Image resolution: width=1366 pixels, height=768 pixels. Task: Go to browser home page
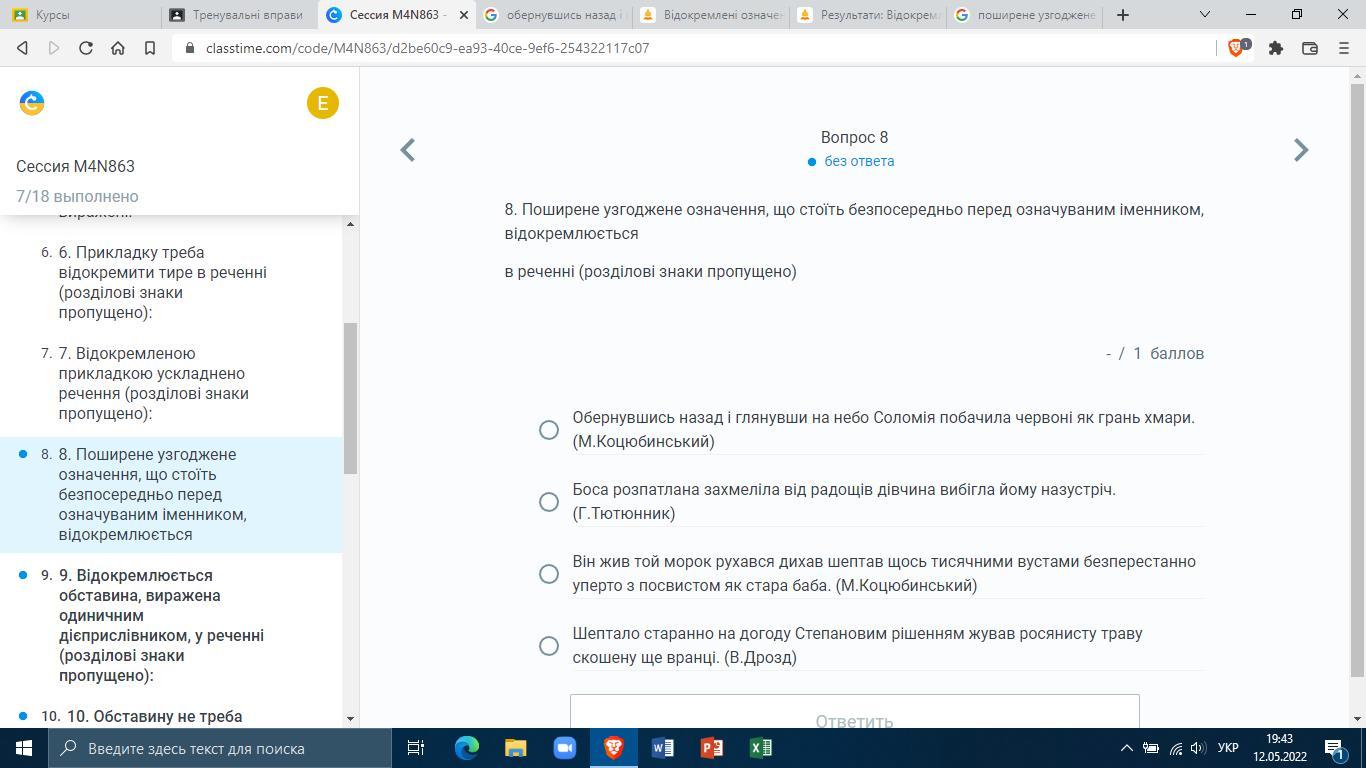(x=118, y=48)
